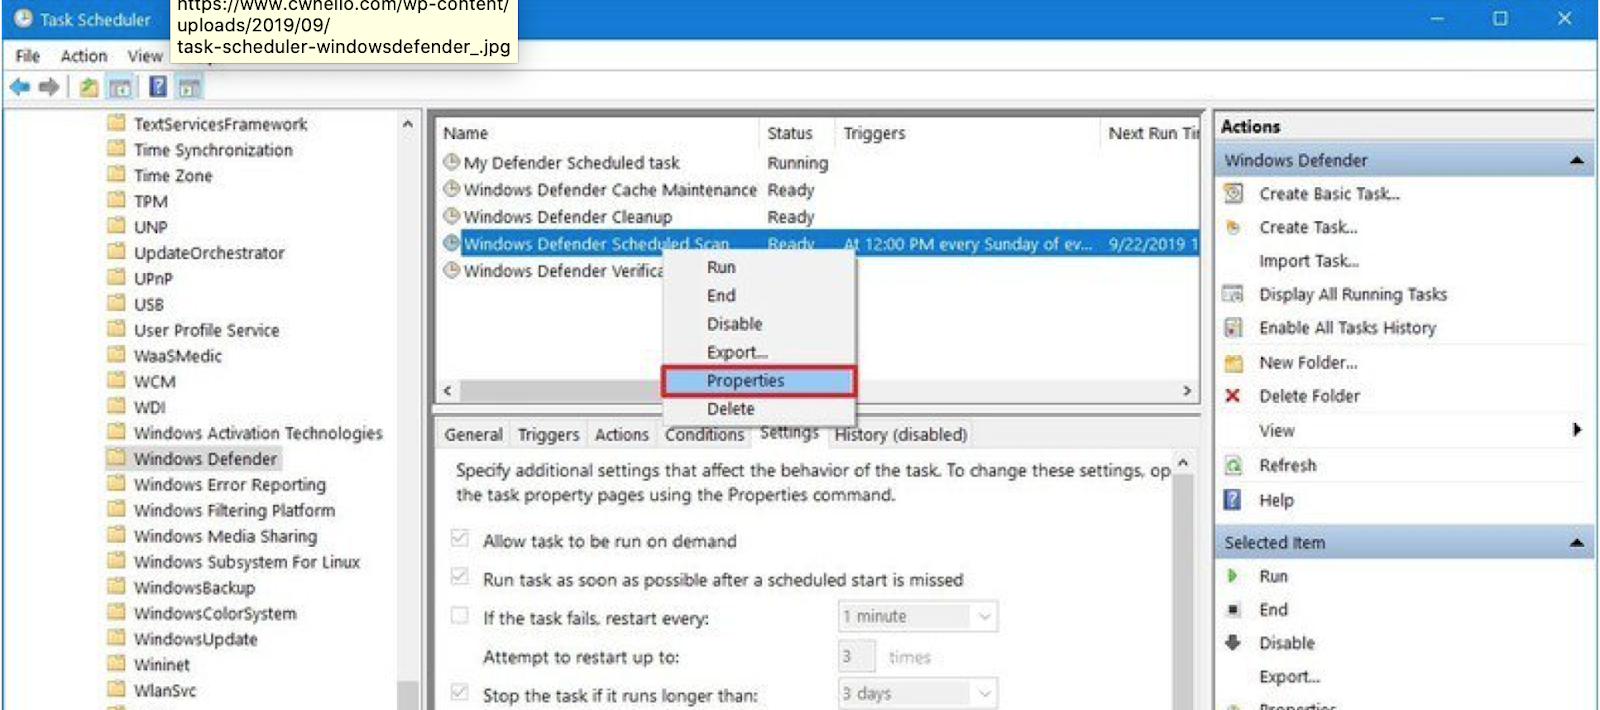Click the Create Task icon
The image size is (1600, 710).
(x=1234, y=227)
